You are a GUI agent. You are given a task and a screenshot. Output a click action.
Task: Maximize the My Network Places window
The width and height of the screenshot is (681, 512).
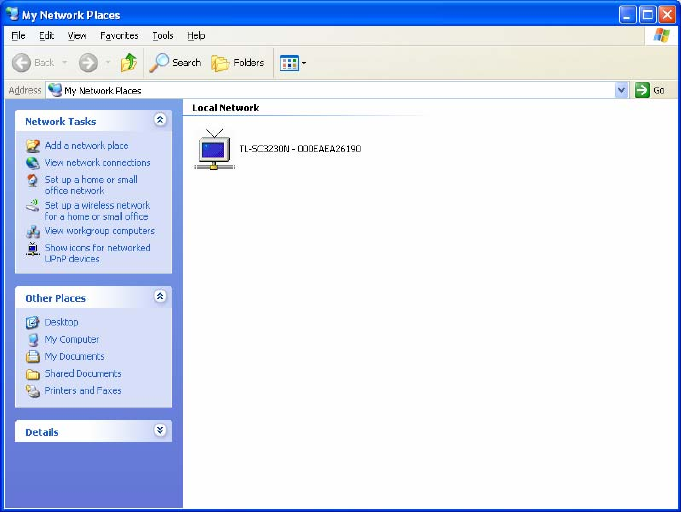[647, 15]
